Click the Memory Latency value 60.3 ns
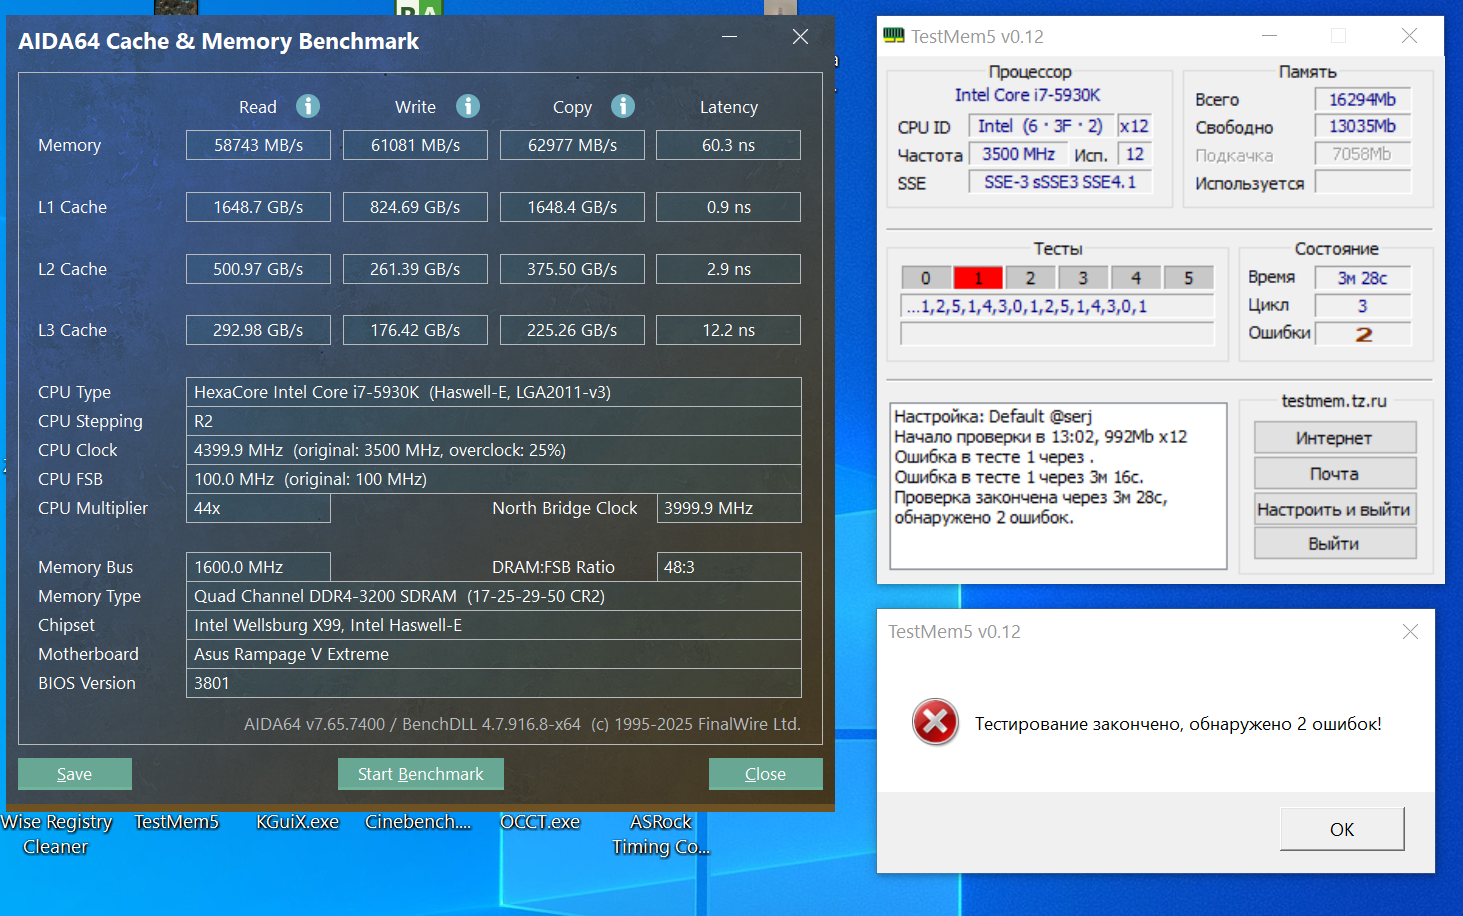The image size is (1463, 916). pos(728,145)
